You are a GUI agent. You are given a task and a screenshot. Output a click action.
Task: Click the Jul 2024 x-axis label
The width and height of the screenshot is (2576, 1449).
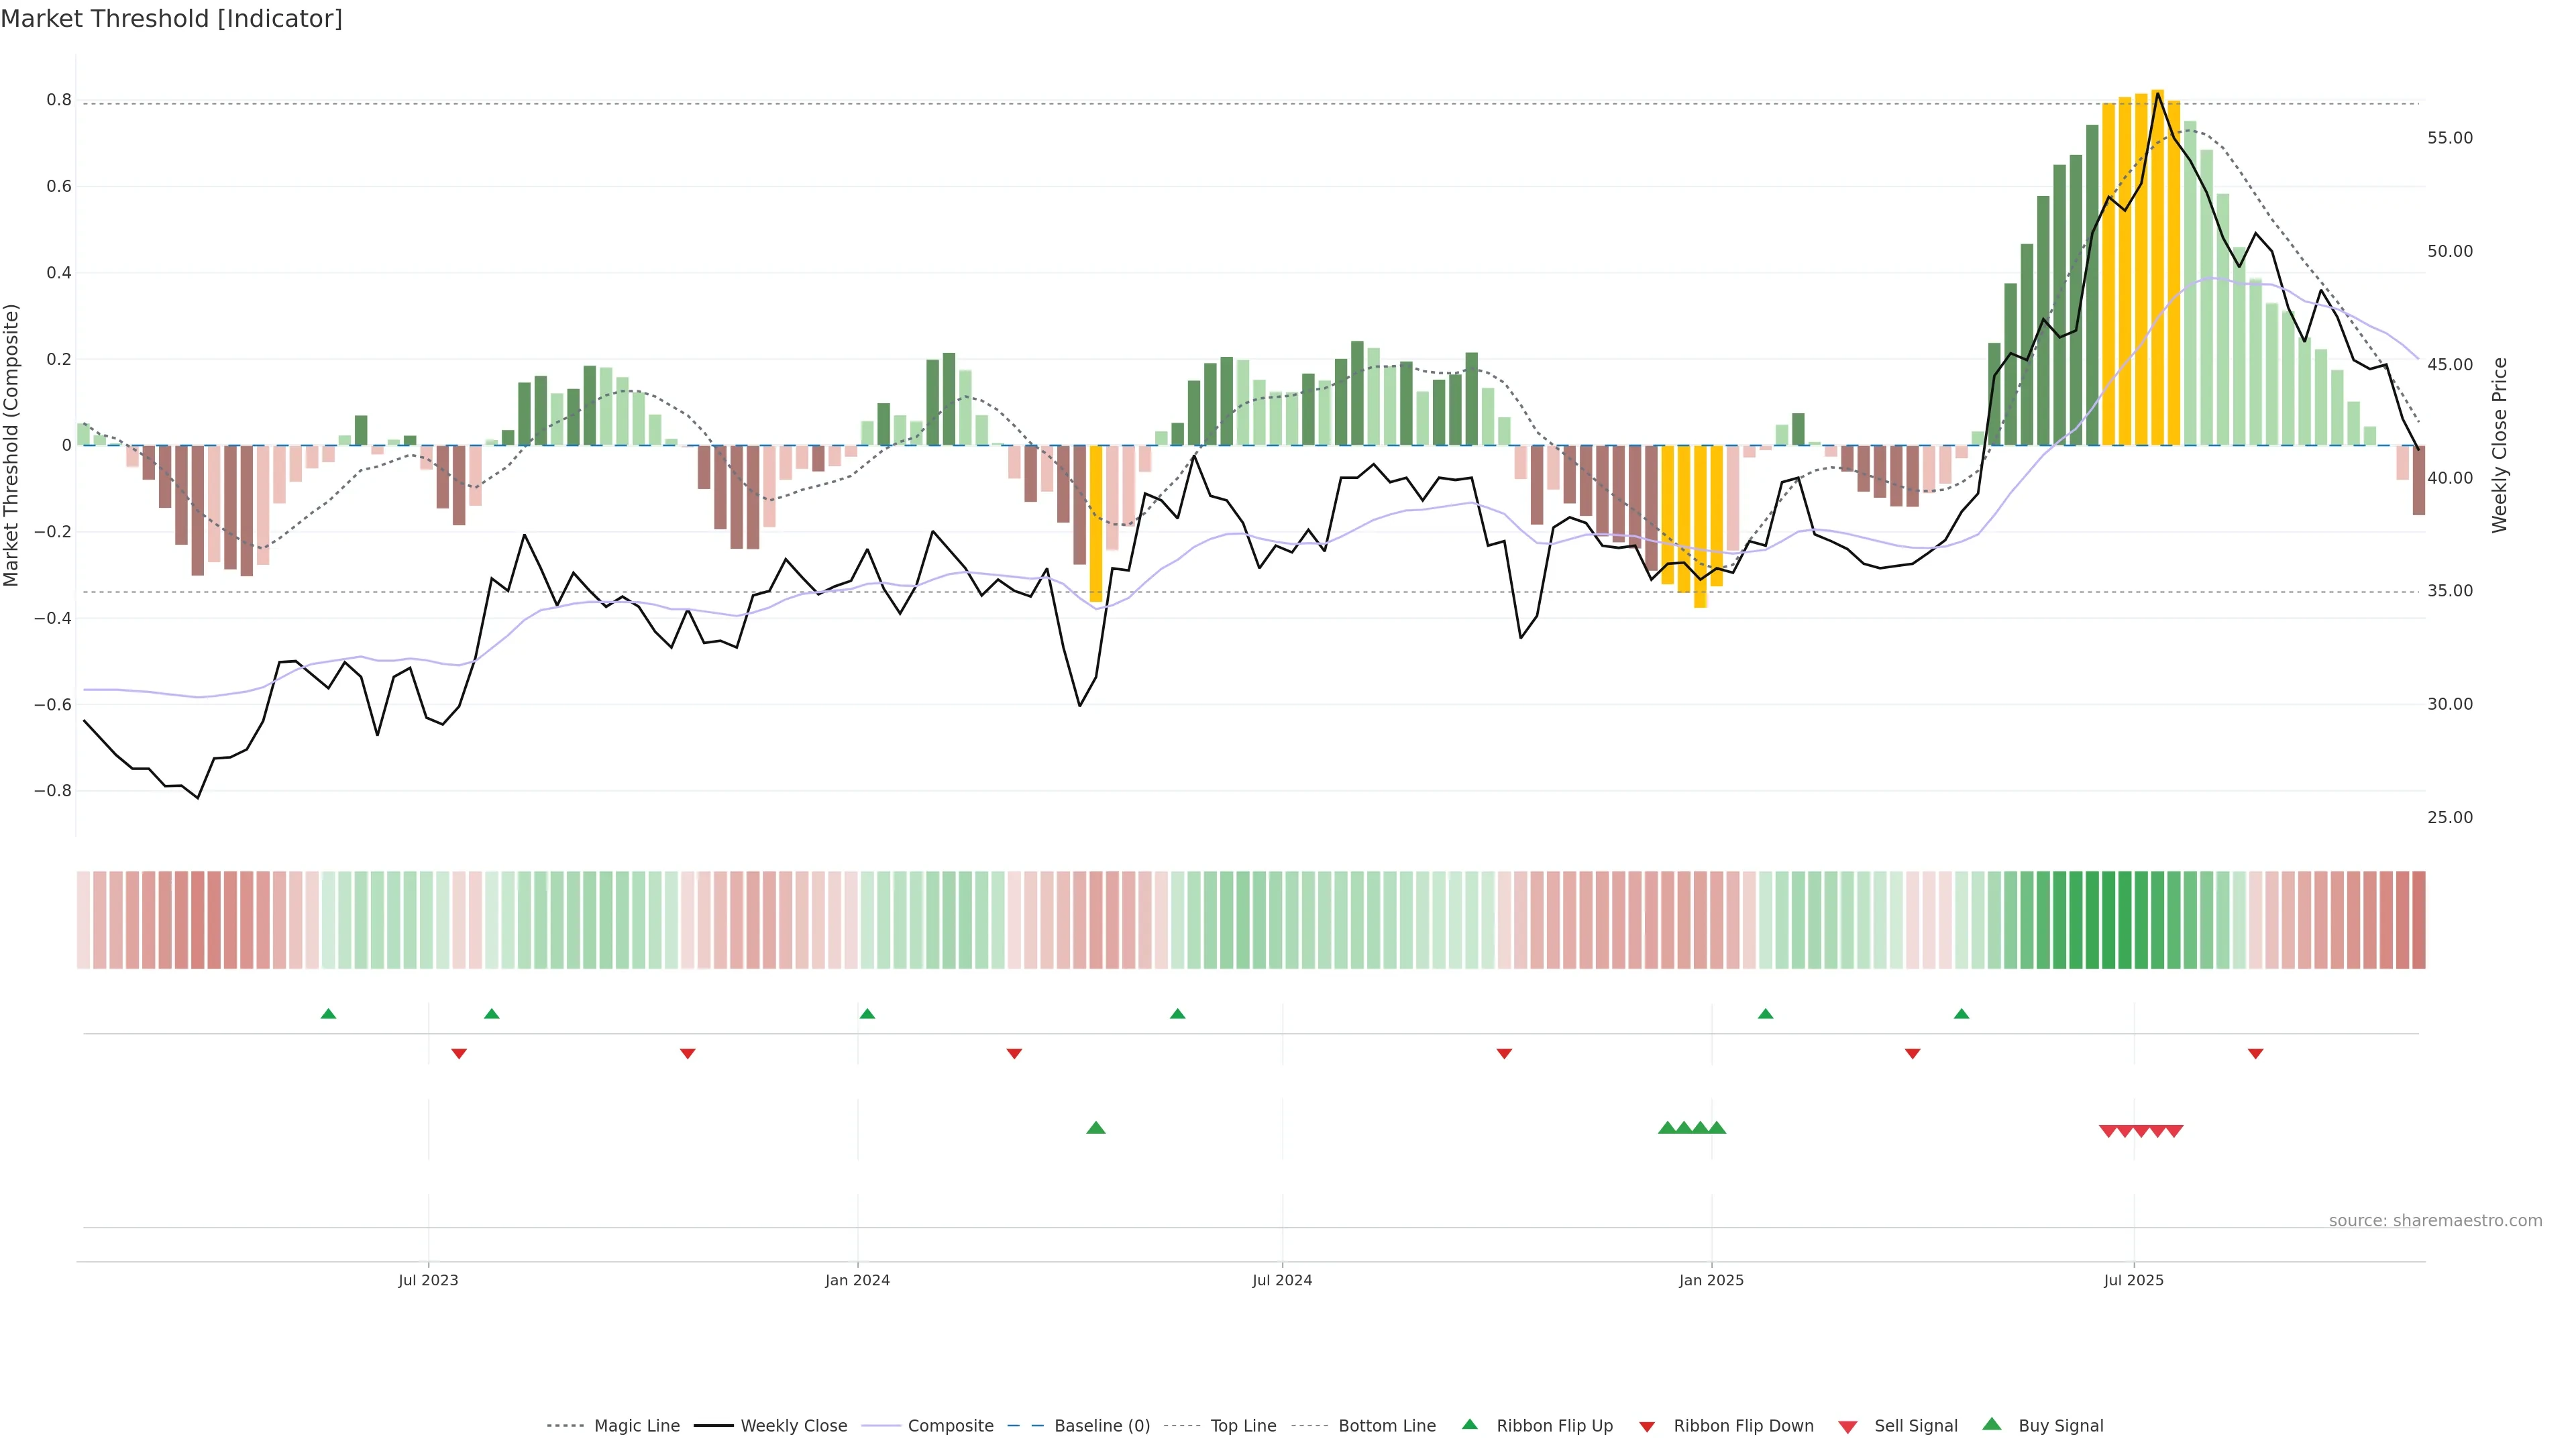pos(1282,1280)
